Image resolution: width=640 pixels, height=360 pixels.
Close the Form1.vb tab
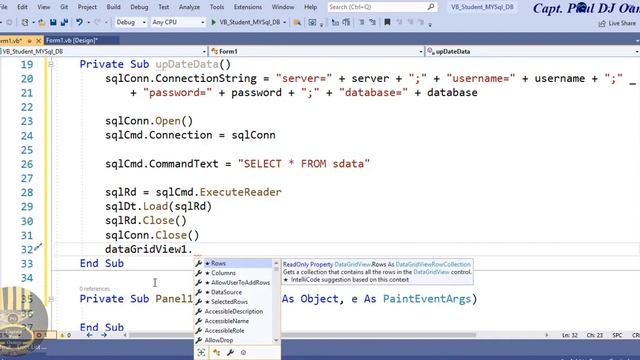[x=39, y=41]
